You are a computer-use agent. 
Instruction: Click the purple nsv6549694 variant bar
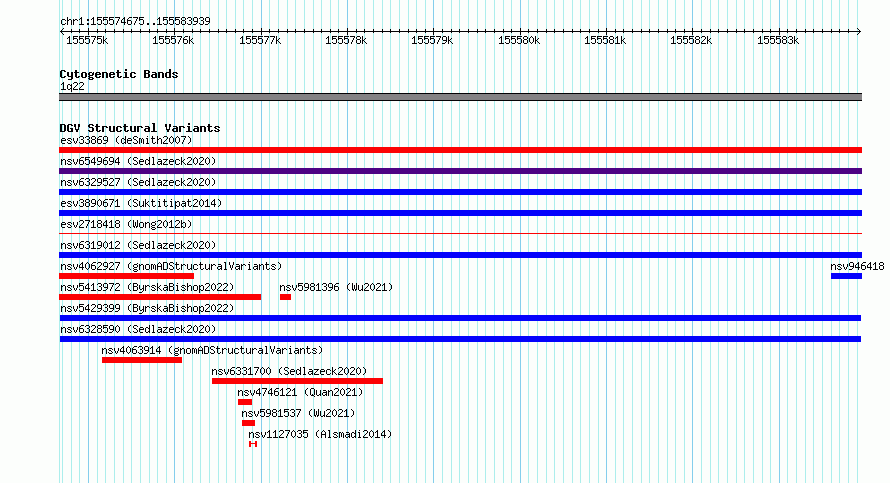point(460,171)
